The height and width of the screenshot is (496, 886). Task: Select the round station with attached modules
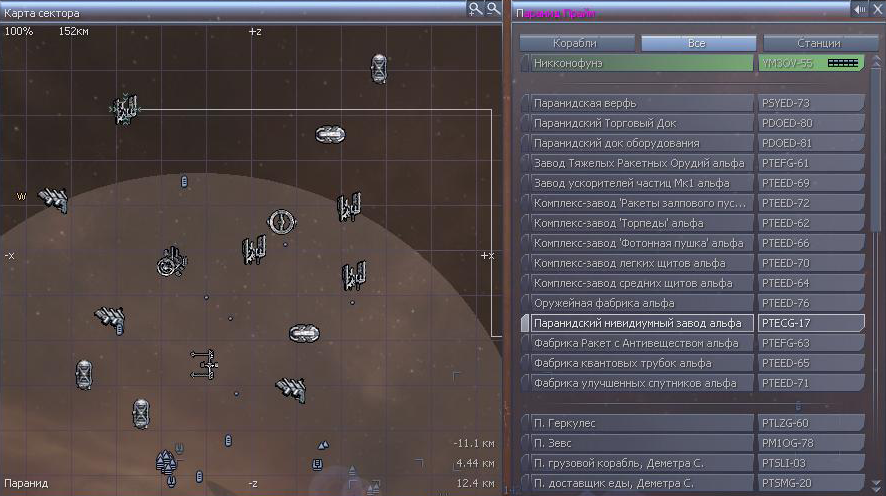[x=172, y=263]
